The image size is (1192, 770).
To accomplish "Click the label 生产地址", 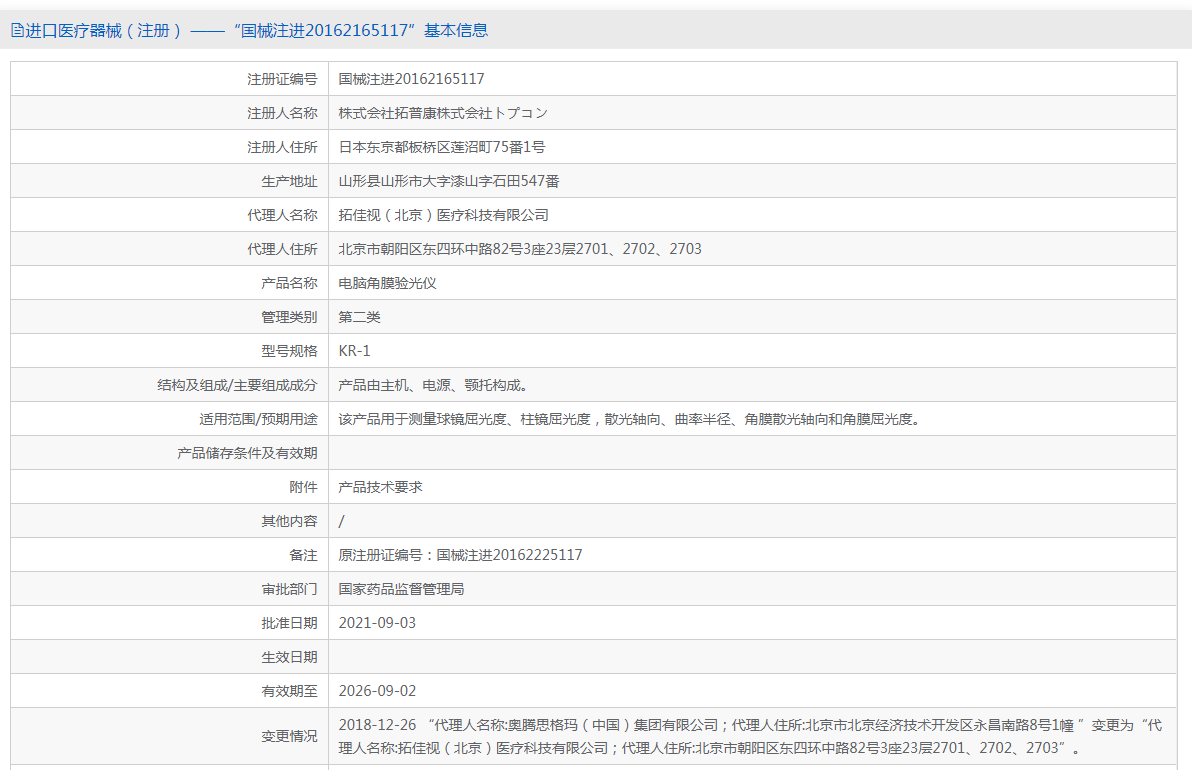I will (x=289, y=181).
